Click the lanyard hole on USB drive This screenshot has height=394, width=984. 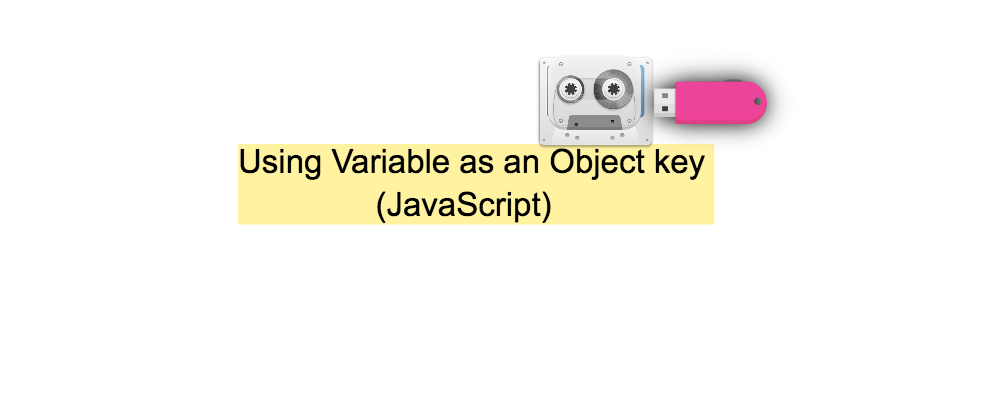click(757, 102)
